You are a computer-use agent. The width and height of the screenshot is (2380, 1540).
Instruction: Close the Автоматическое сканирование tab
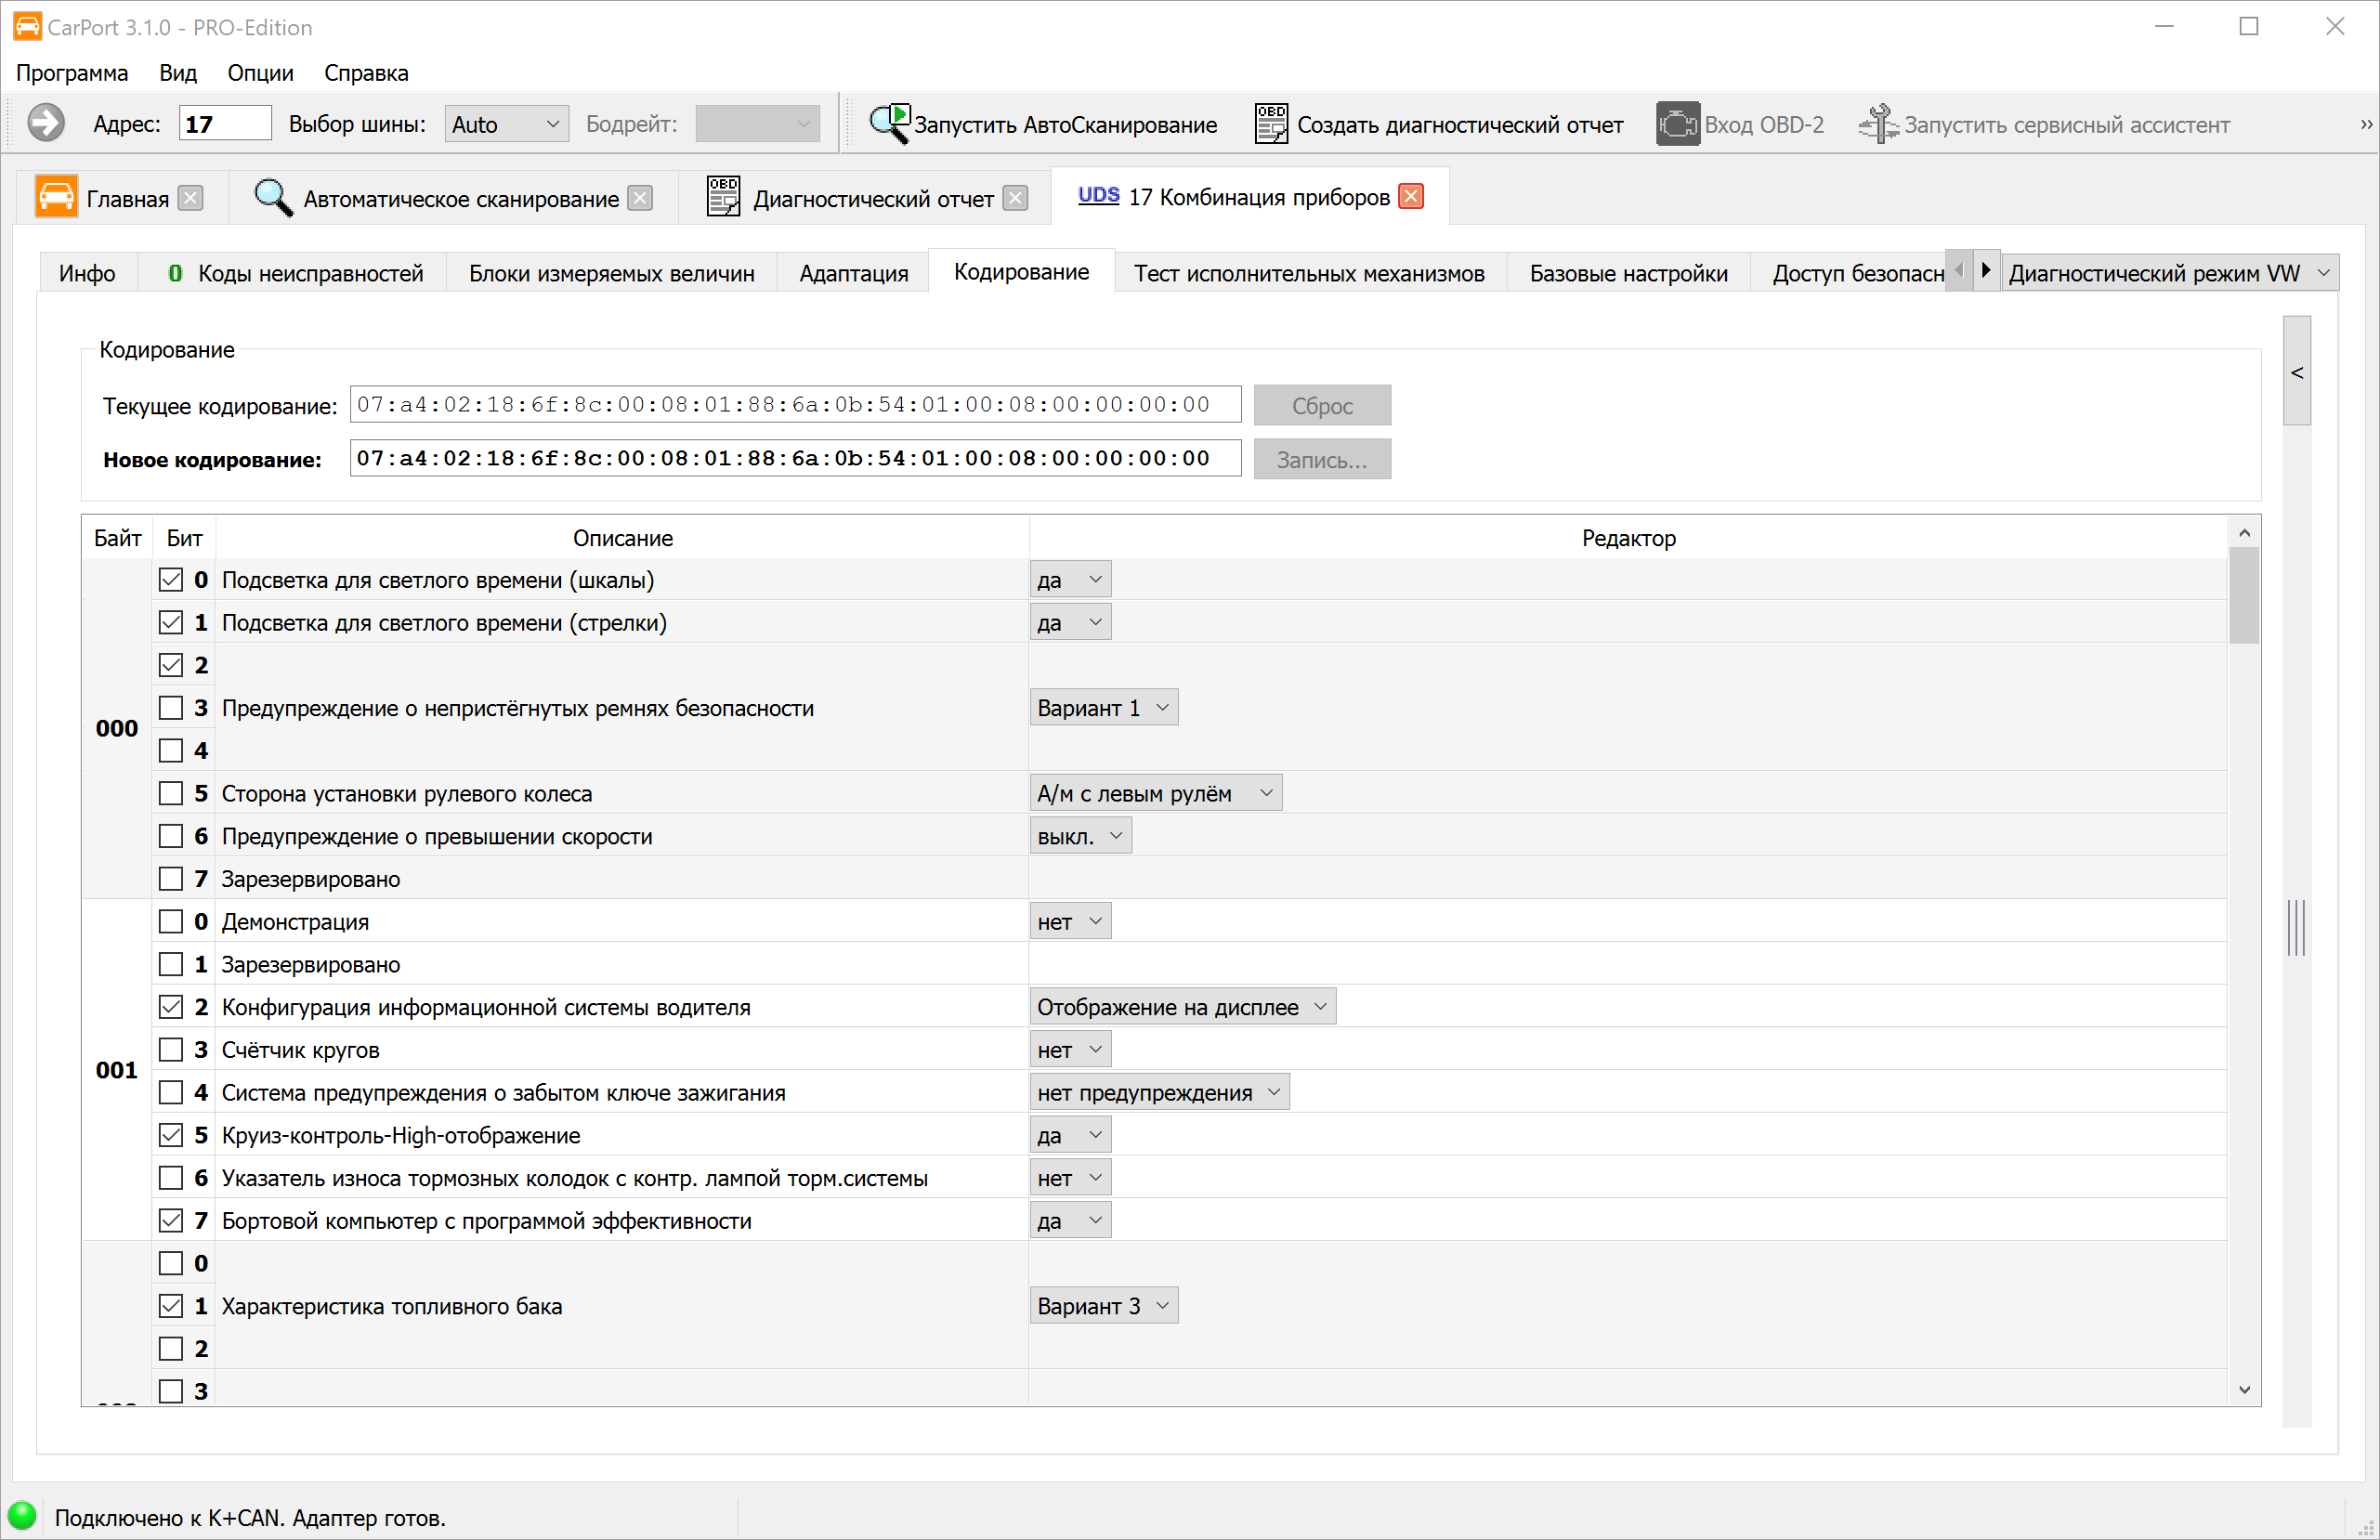pos(640,198)
